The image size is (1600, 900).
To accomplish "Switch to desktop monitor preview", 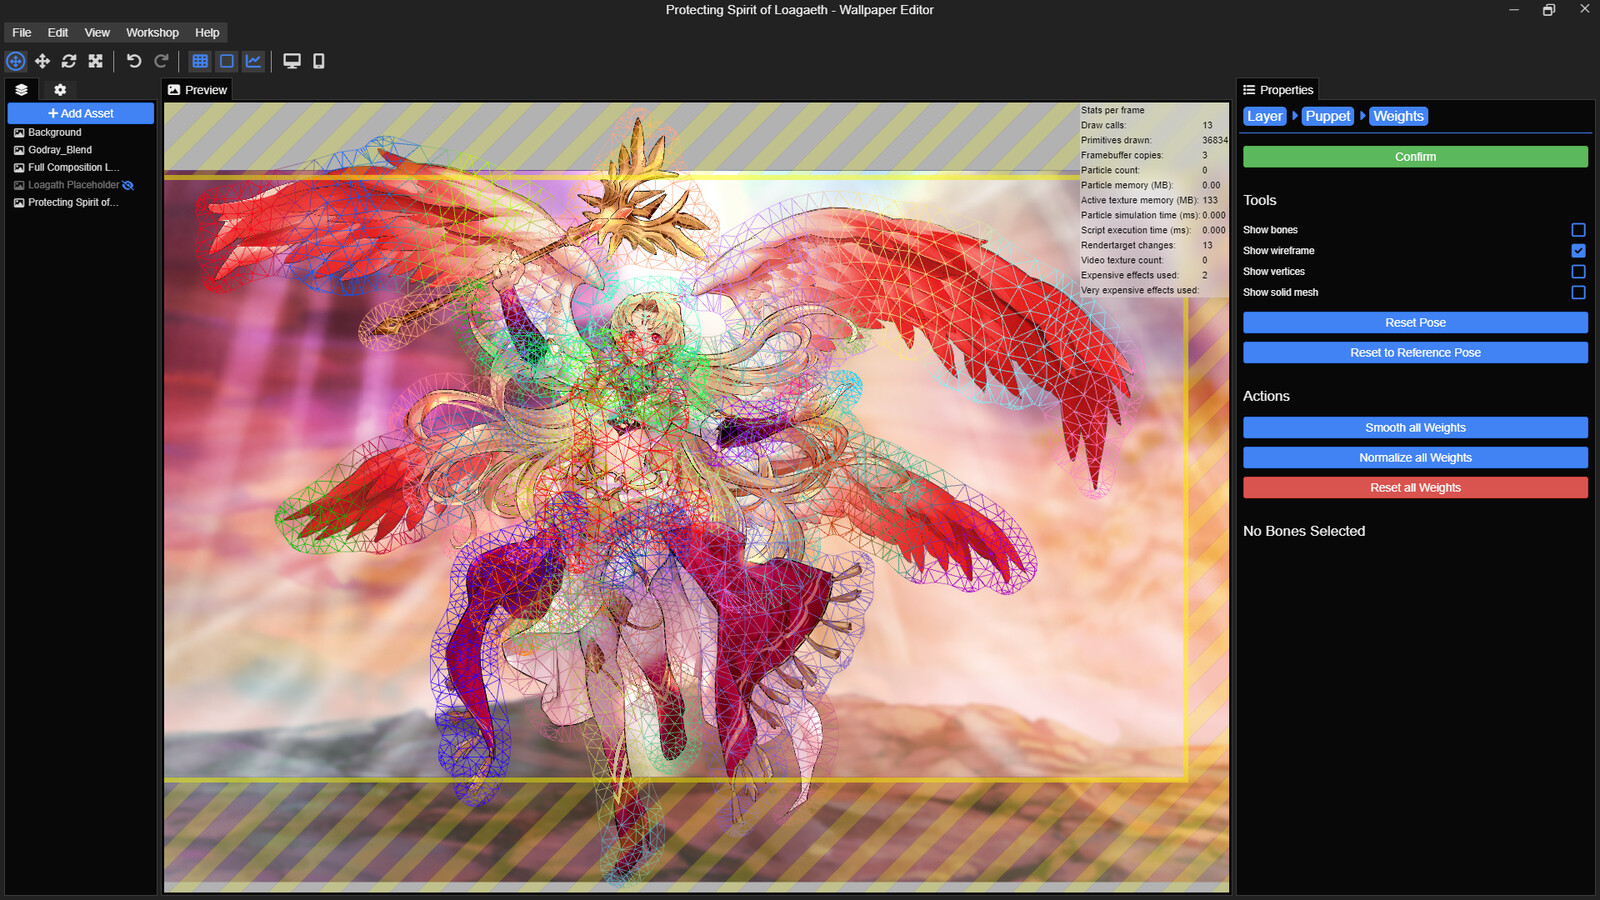I will (x=292, y=61).
